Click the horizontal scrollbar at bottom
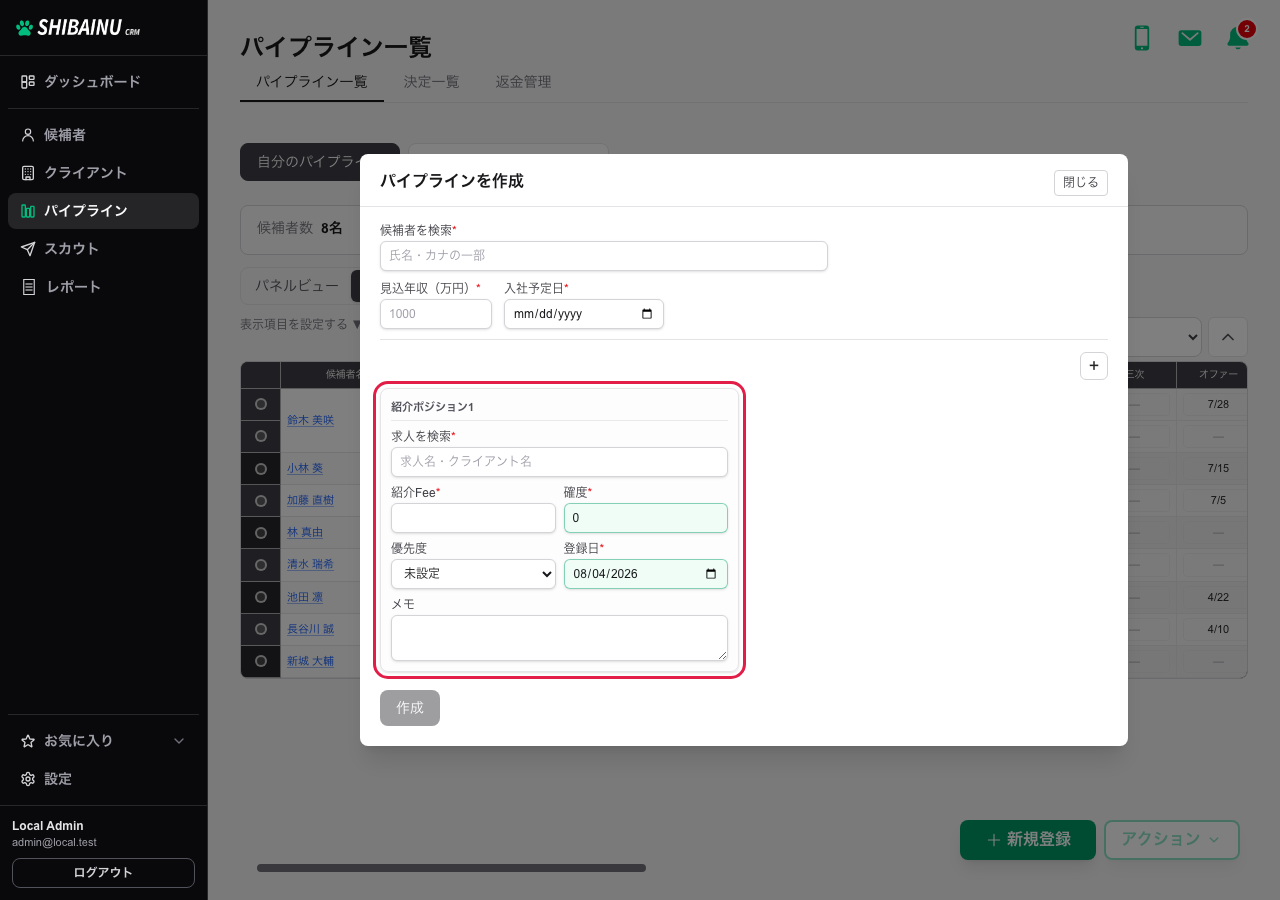Screen dimensions: 1280x900 (x=451, y=868)
